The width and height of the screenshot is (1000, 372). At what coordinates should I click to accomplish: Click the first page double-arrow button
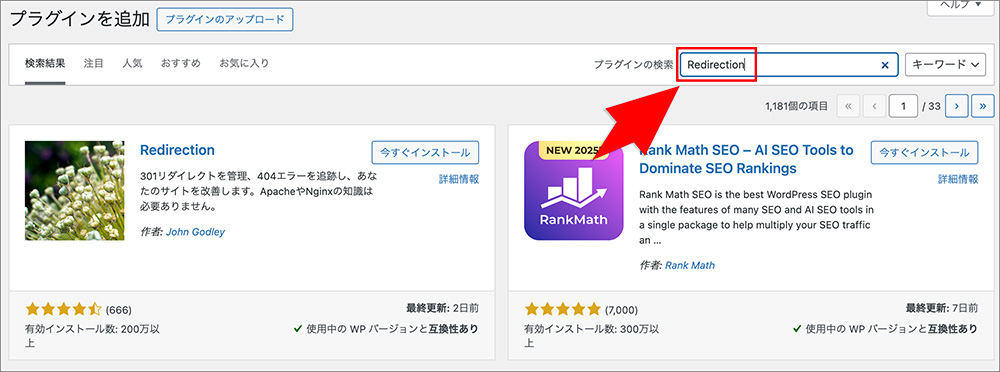[x=848, y=107]
